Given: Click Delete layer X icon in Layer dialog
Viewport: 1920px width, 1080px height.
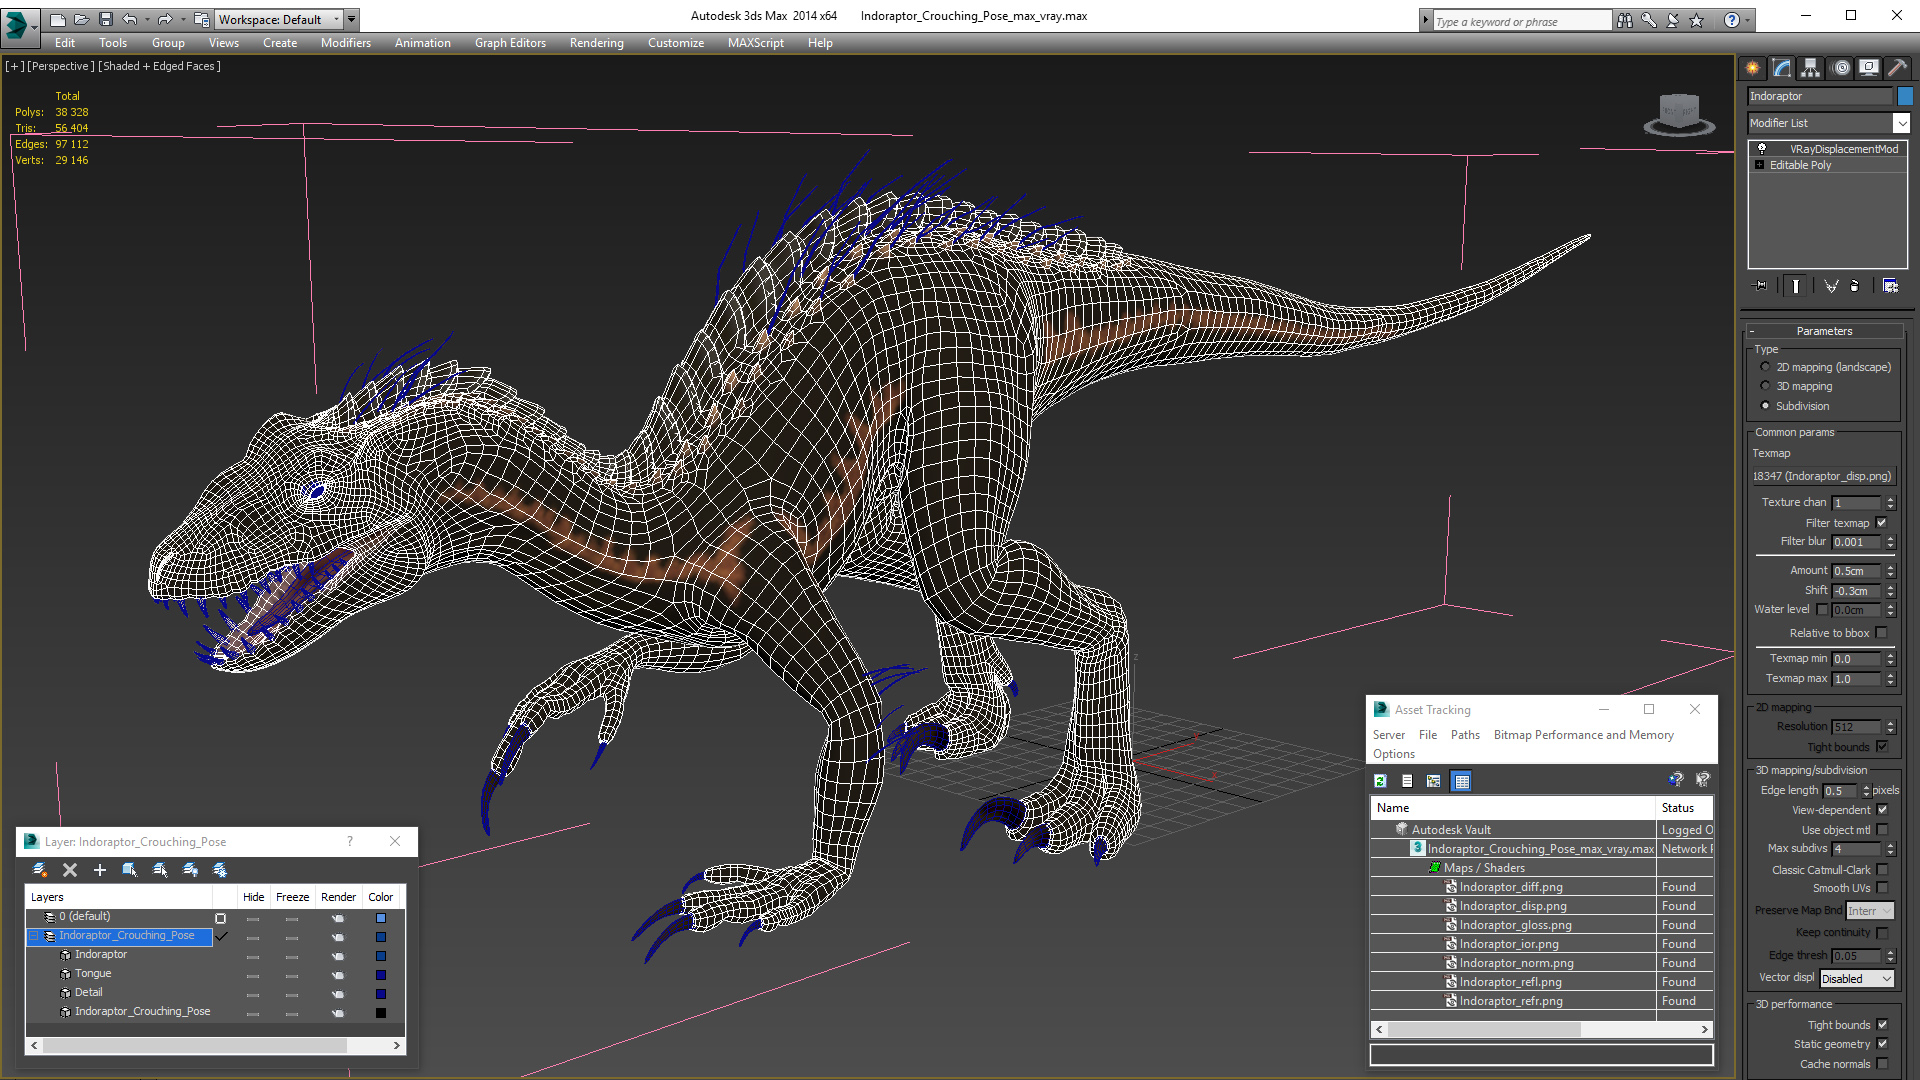Looking at the screenshot, I should tap(70, 870).
